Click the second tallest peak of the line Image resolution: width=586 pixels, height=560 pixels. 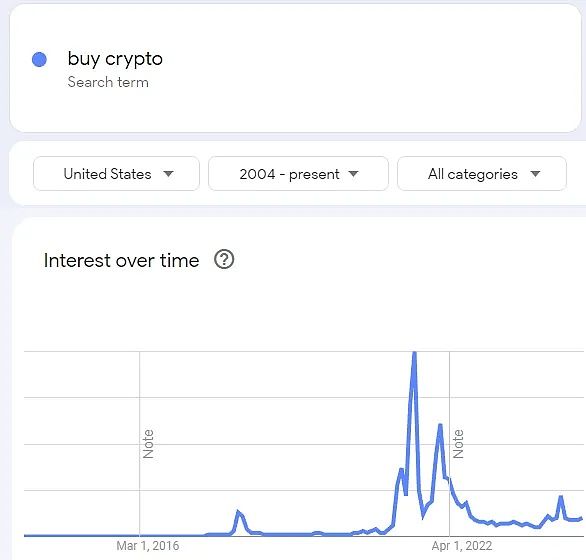pos(440,425)
